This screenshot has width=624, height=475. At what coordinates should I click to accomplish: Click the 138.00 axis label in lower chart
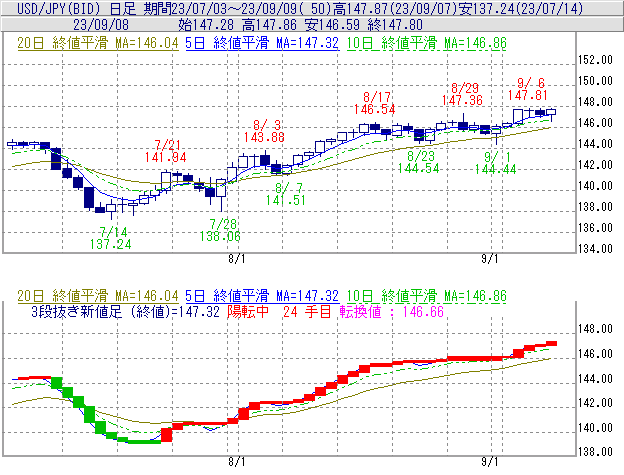[595, 452]
